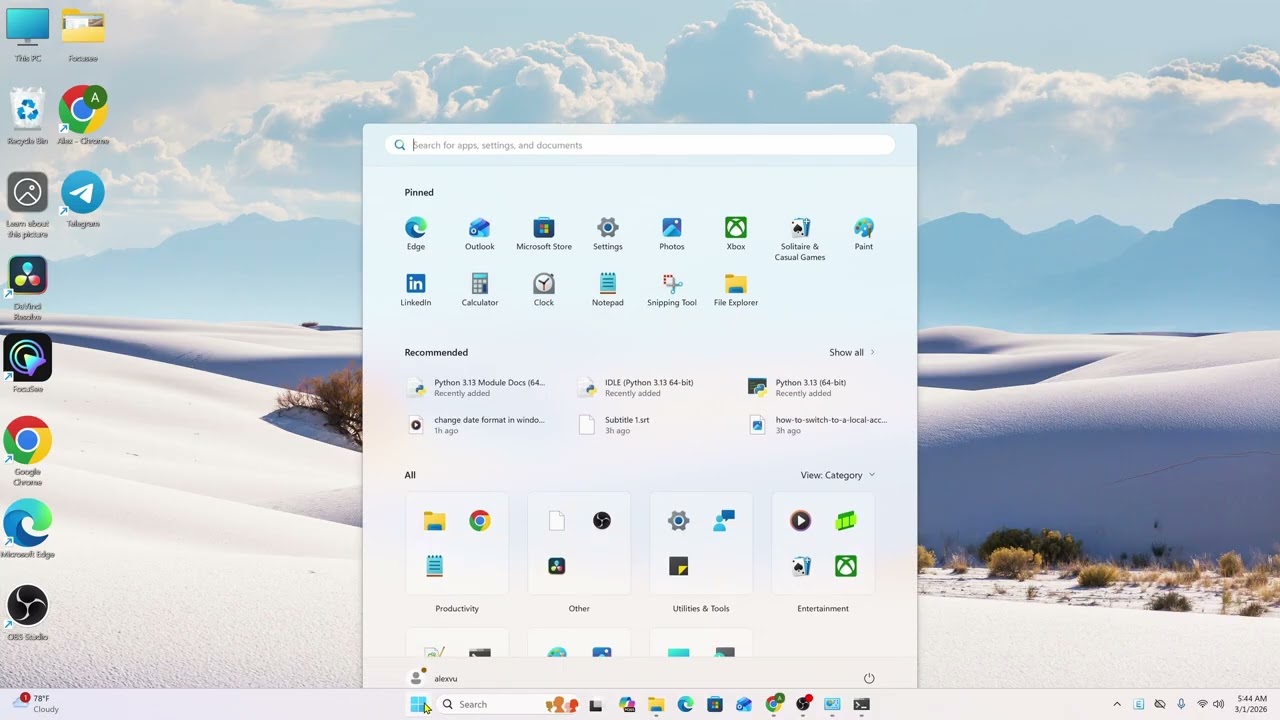Open the Calculator app
Image resolution: width=1280 pixels, height=720 pixels.
[480, 290]
